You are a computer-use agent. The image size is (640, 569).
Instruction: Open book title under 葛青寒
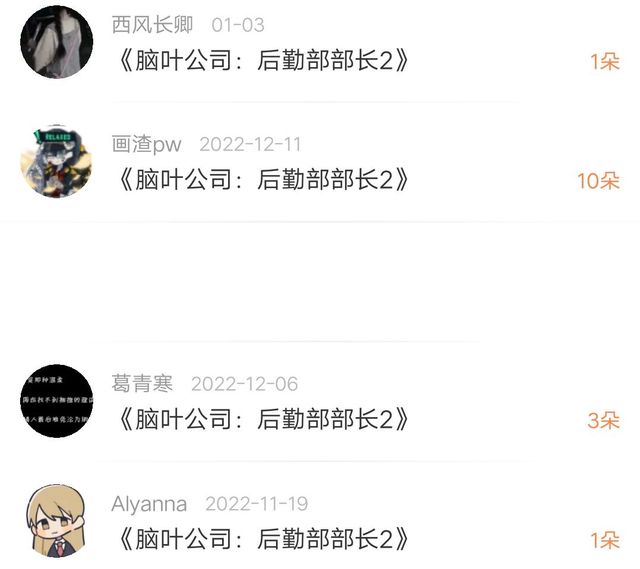point(263,420)
